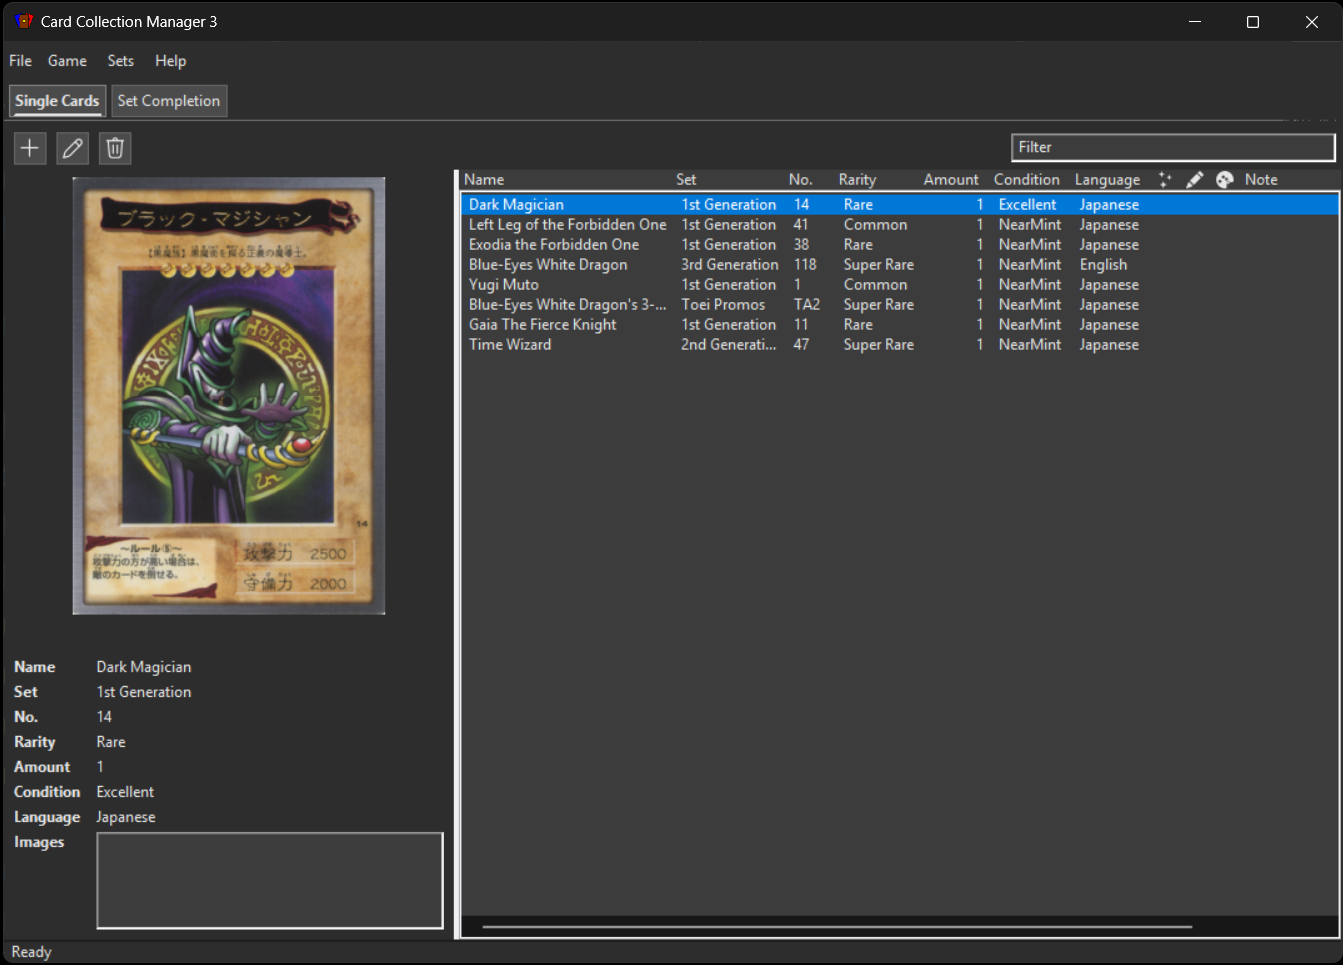Image resolution: width=1343 pixels, height=965 pixels.
Task: Click the Common rarity in the Yugi Muto row
Action: [875, 285]
